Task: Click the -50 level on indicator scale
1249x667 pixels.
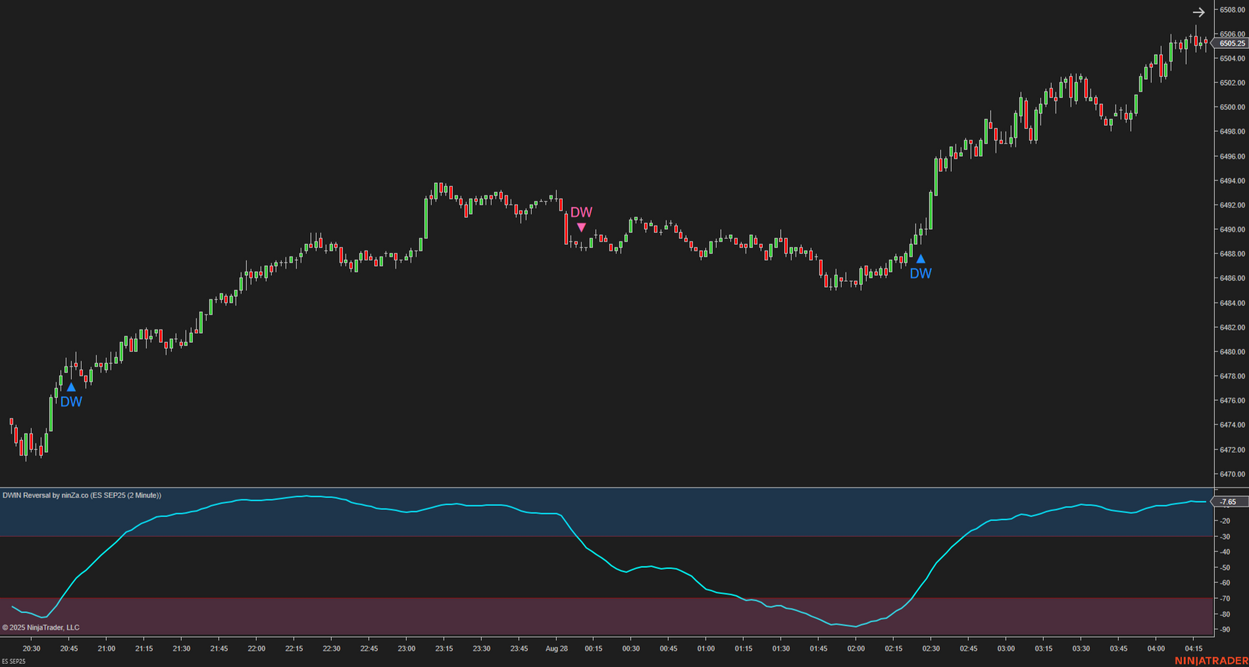Action: click(x=1224, y=568)
